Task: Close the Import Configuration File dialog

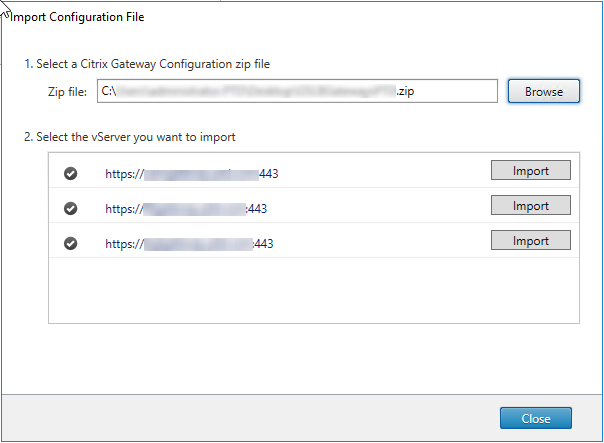Action: 535,418
